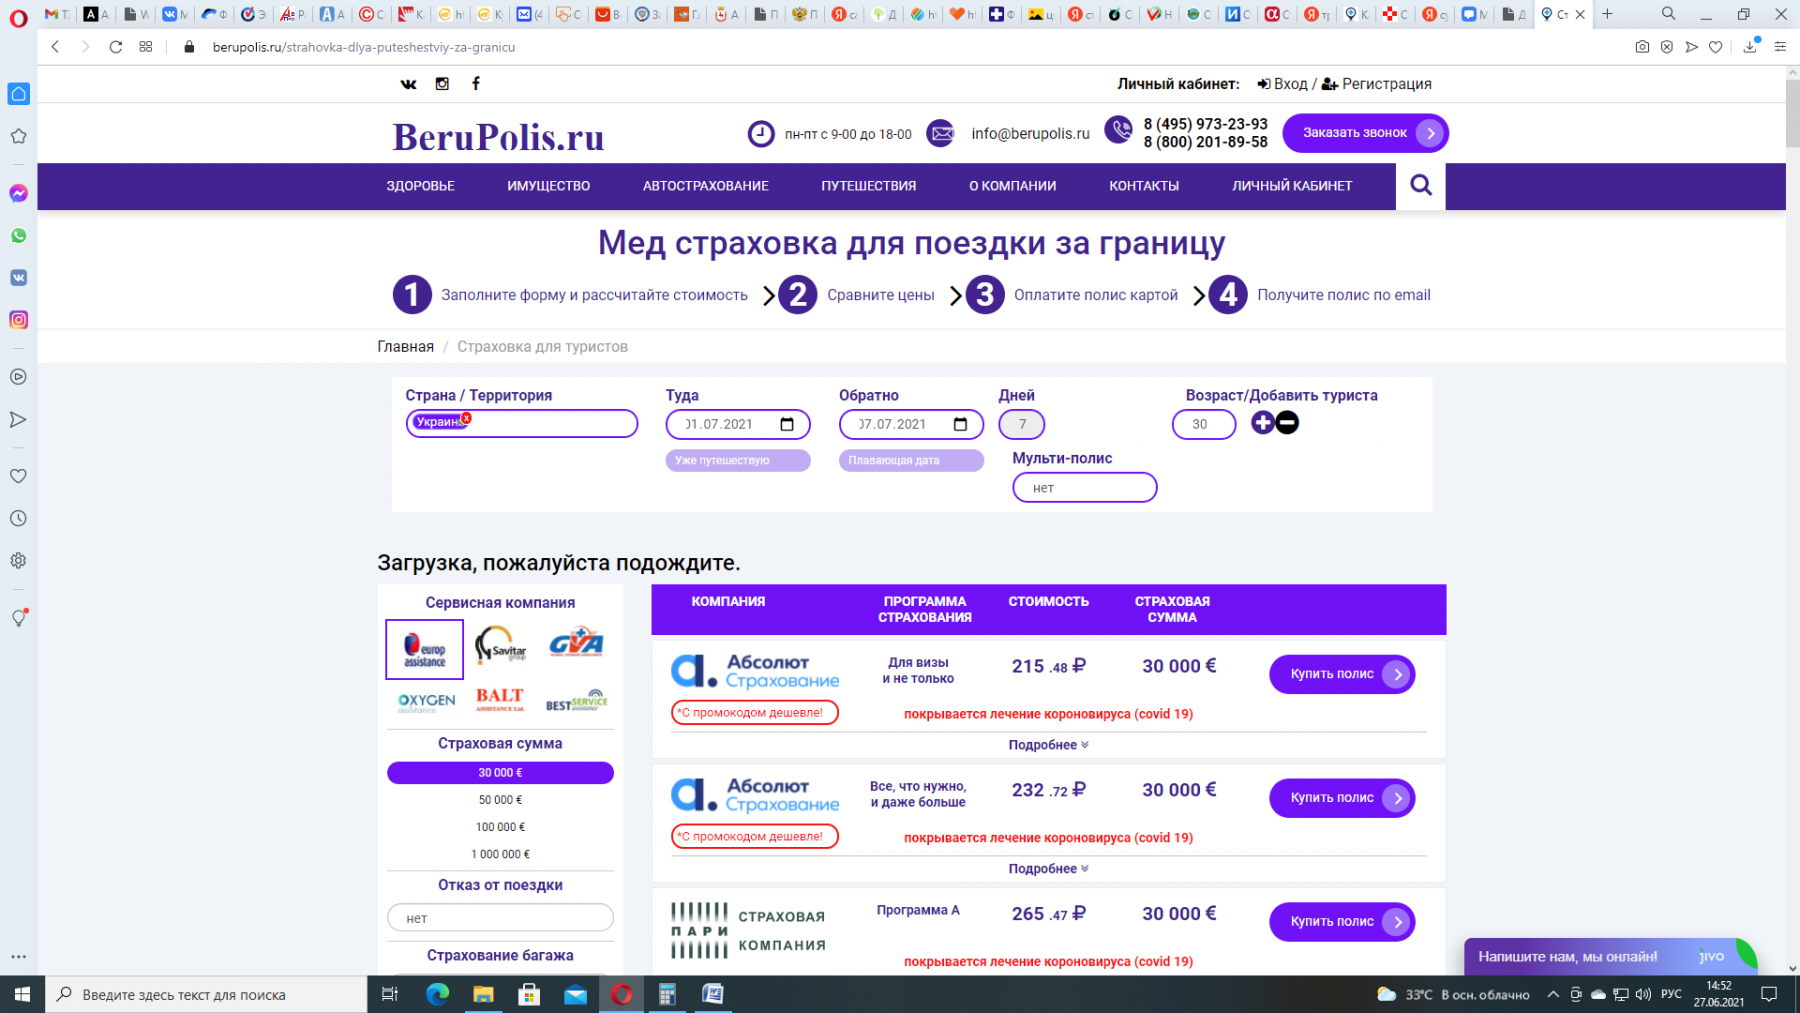Select GVA service company logo
Screen dimensions: 1800x1013
pyautogui.click(x=576, y=643)
